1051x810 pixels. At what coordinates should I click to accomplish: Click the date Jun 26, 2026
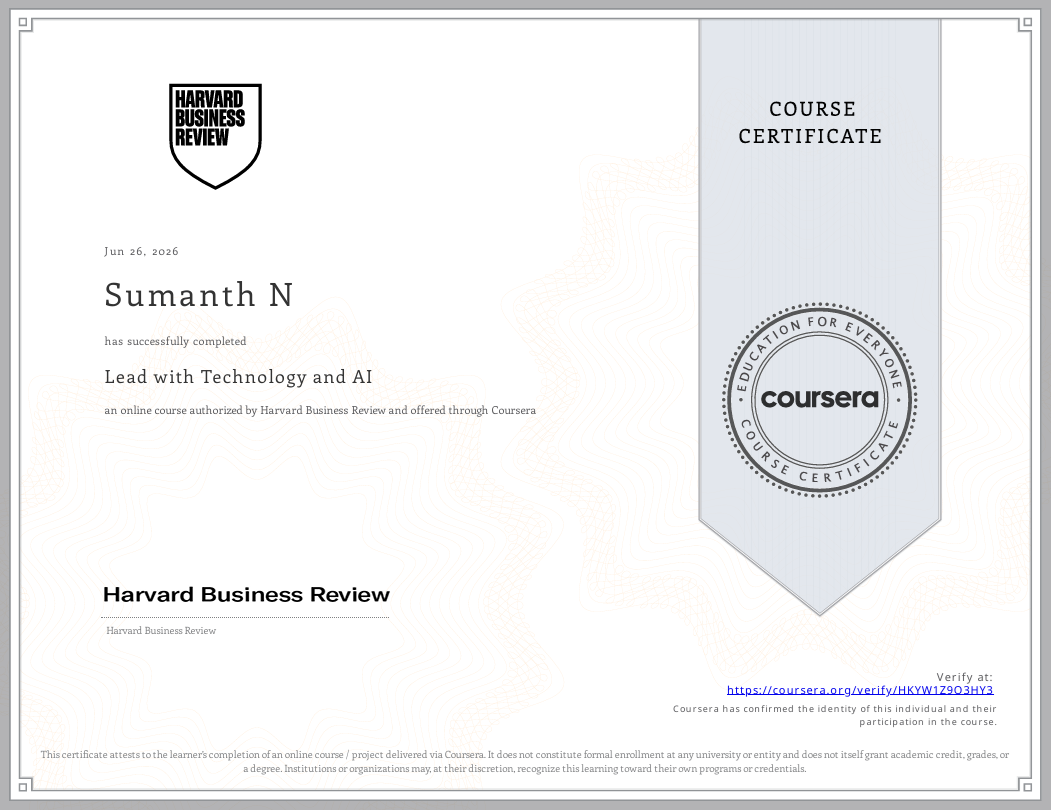[x=141, y=251]
